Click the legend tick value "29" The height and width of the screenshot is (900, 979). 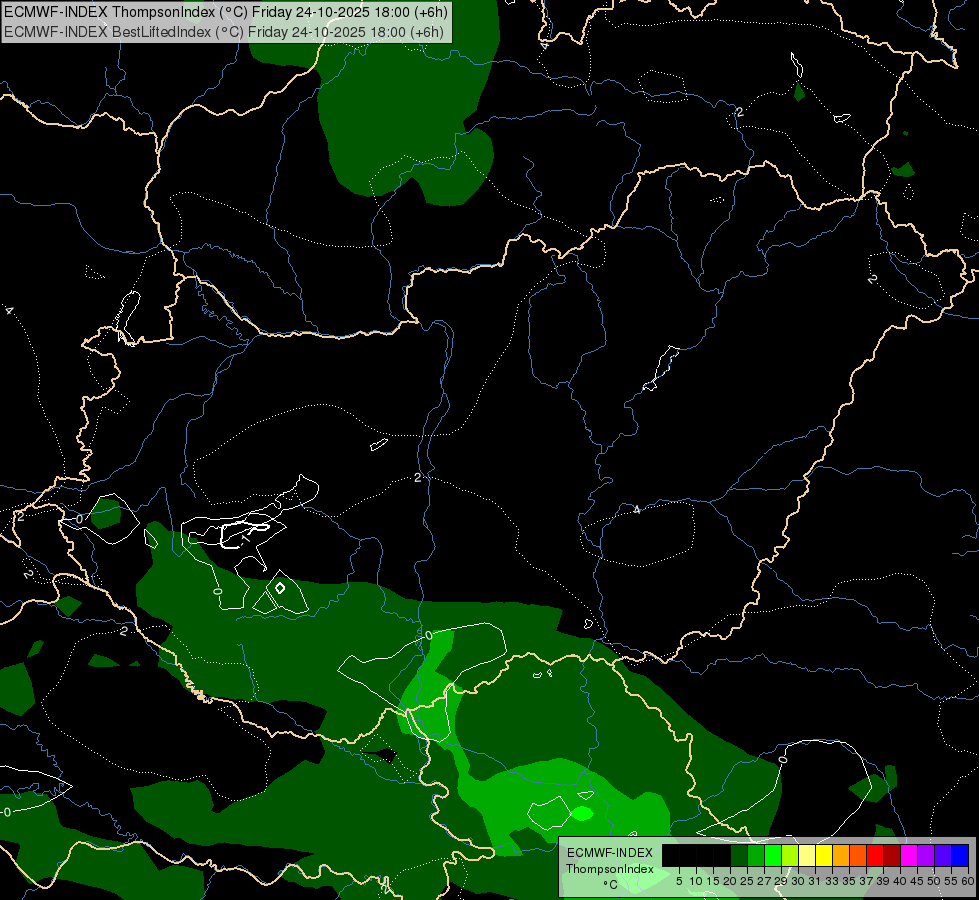point(781,881)
